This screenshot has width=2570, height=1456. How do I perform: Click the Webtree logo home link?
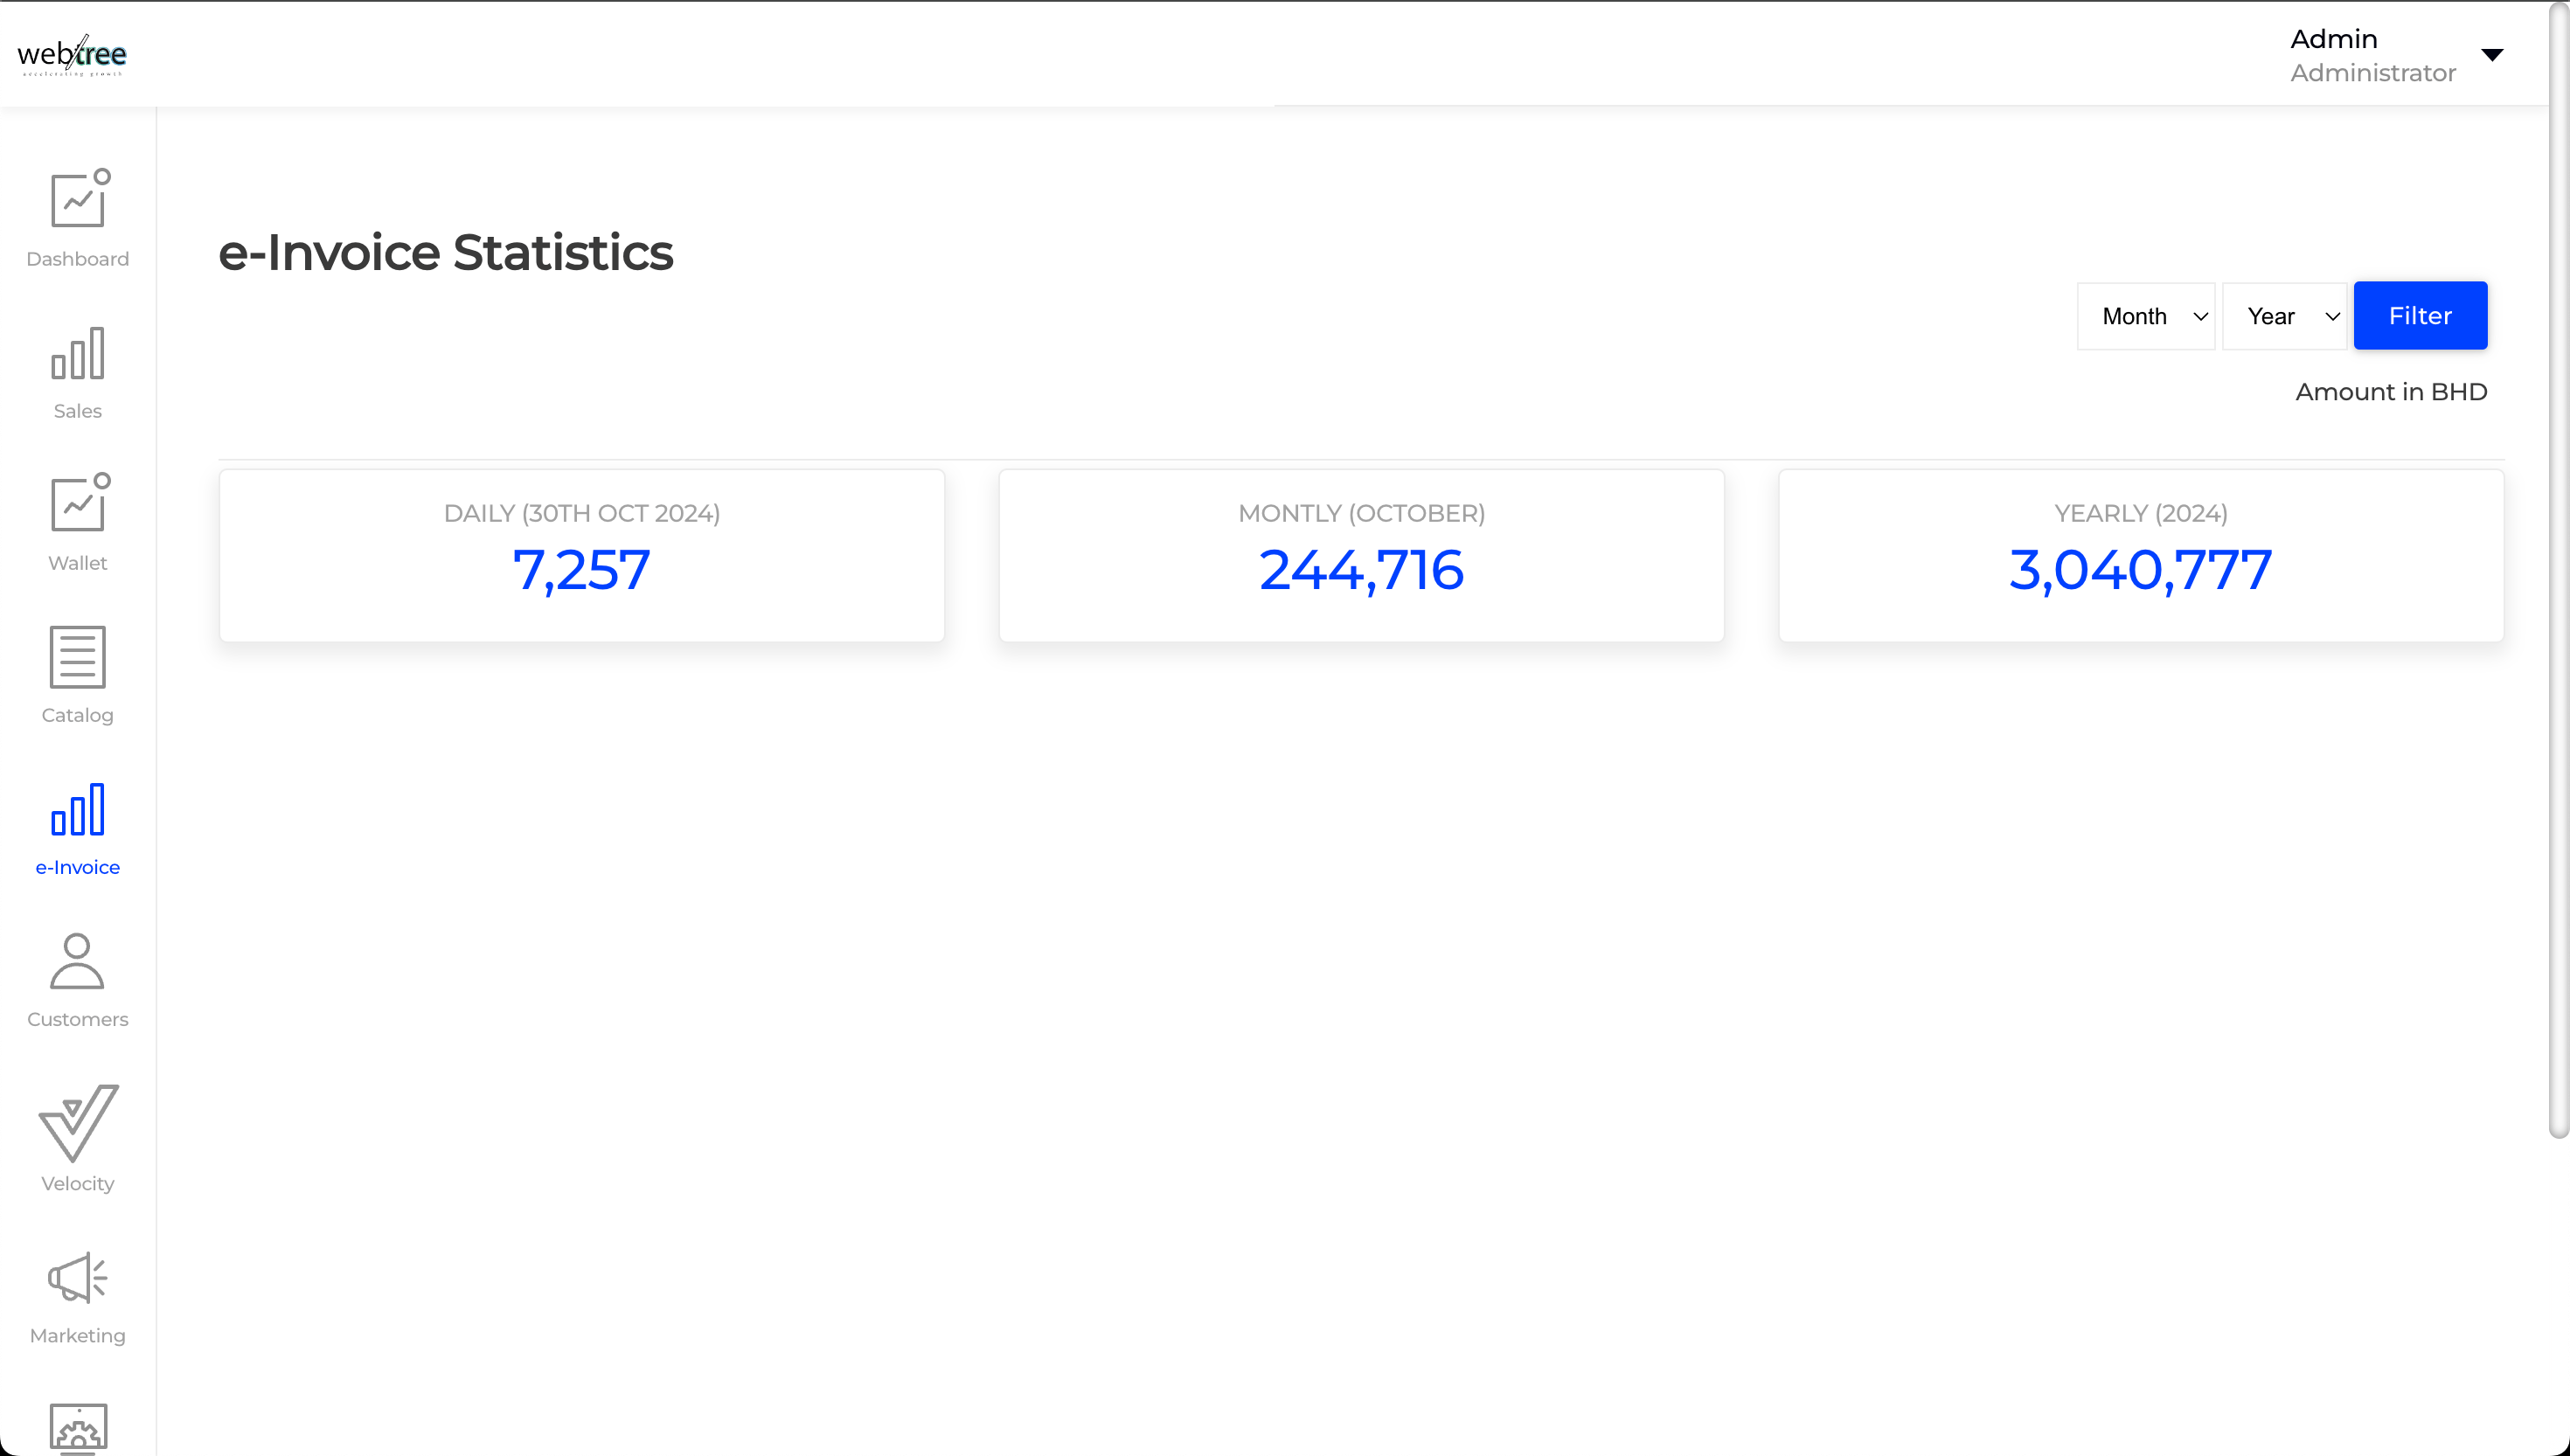[x=73, y=53]
